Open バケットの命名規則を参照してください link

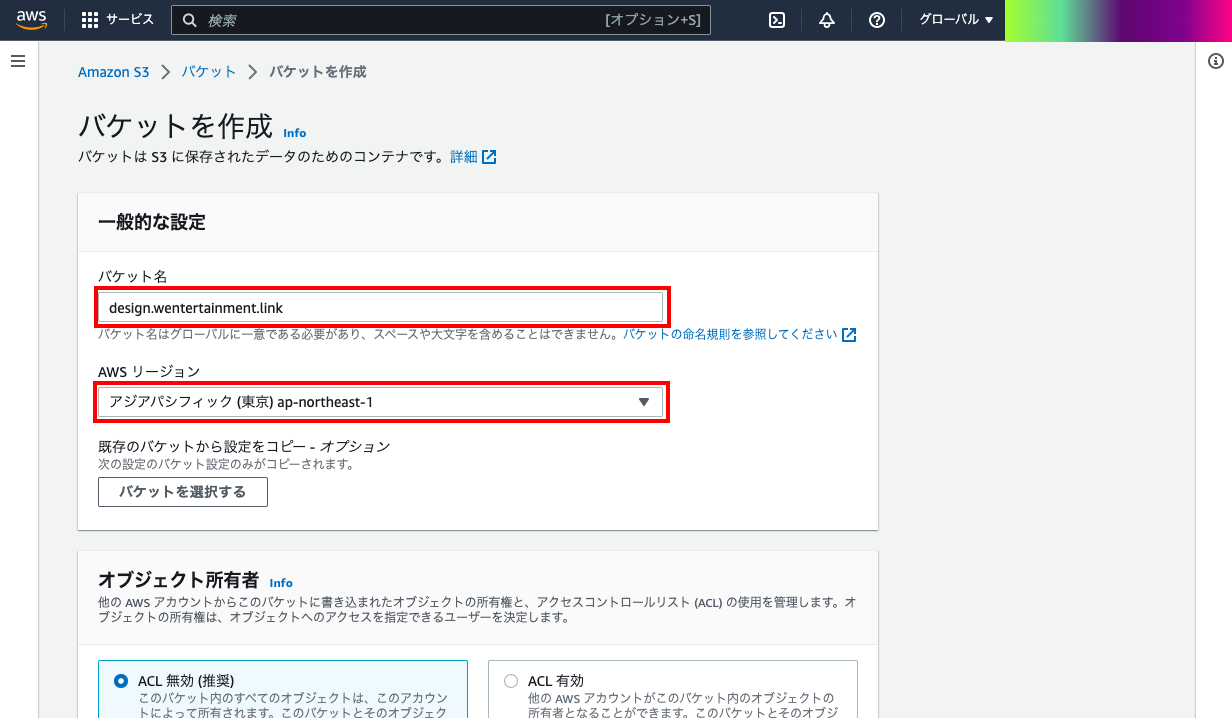730,334
